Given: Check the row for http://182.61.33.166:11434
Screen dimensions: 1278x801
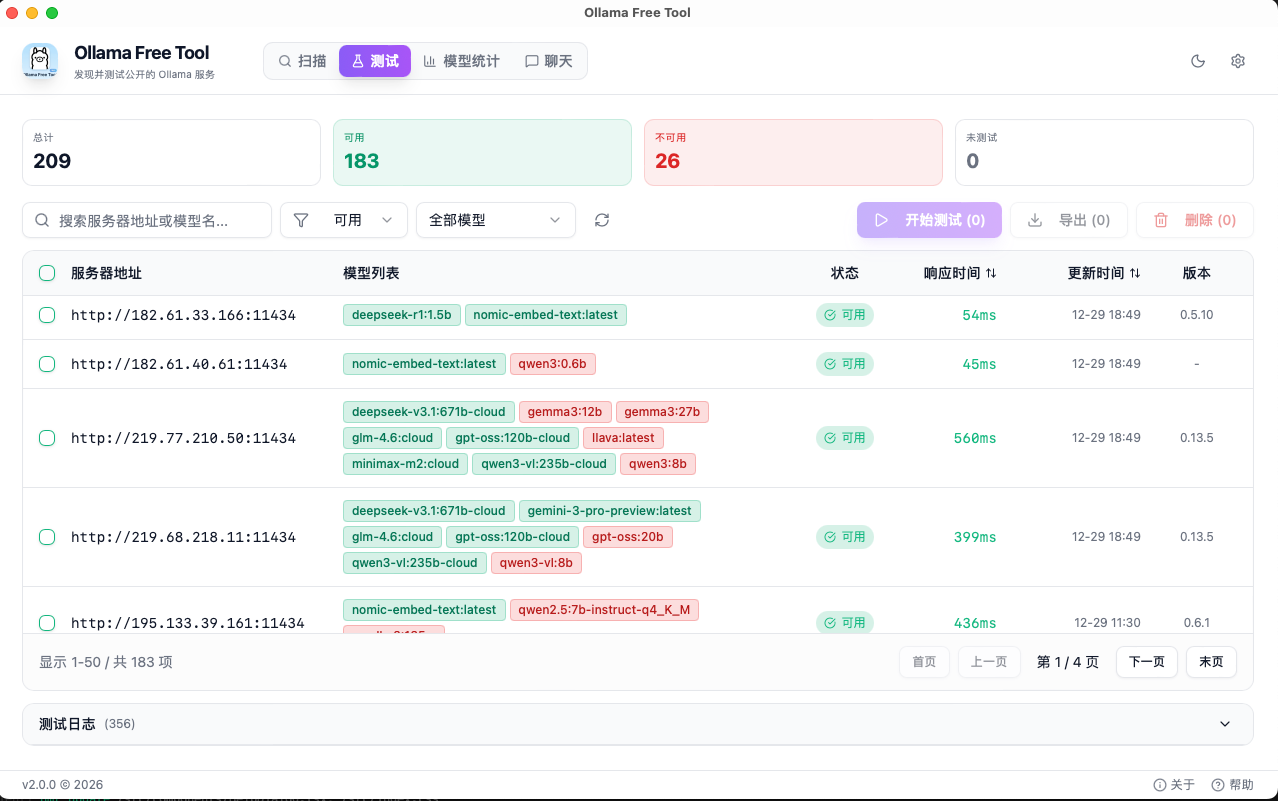Looking at the screenshot, I should 47,315.
